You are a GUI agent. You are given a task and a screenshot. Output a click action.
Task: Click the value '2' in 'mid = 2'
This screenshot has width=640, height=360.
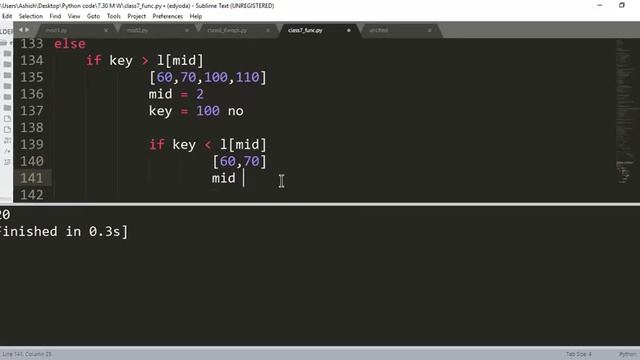pyautogui.click(x=200, y=94)
